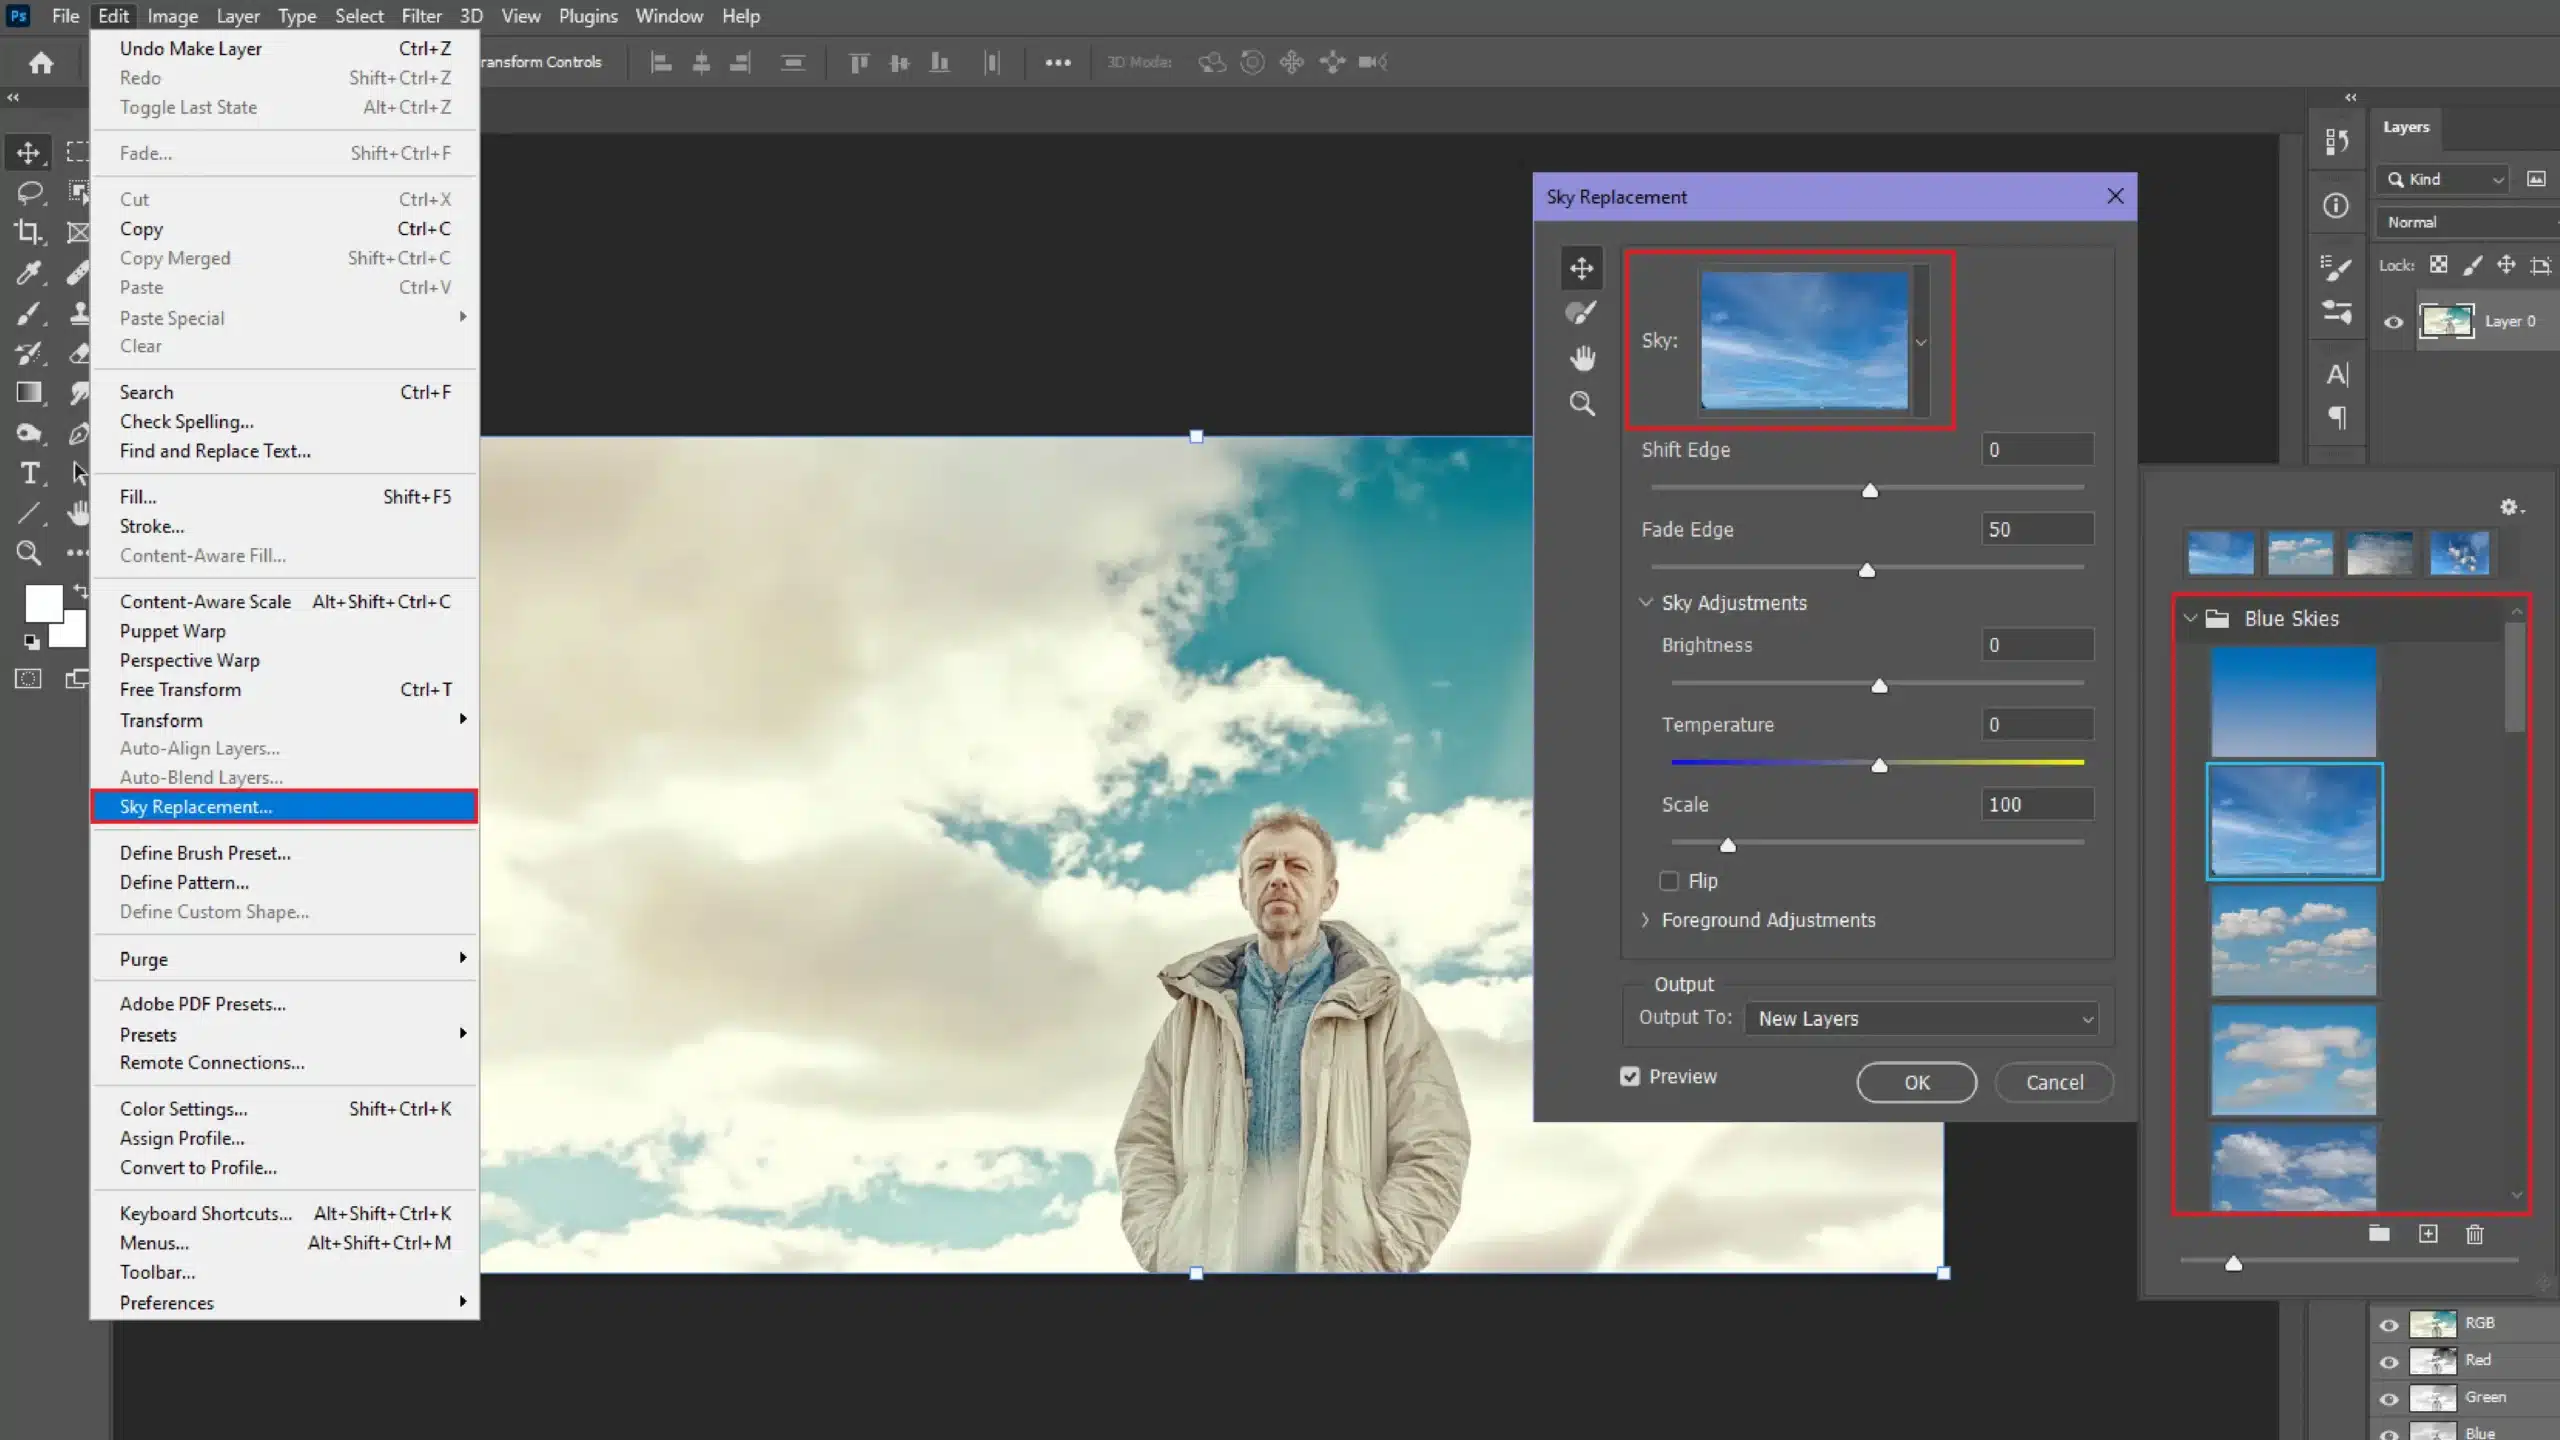
Task: Click the Fade Edge value field
Action: coord(2037,529)
